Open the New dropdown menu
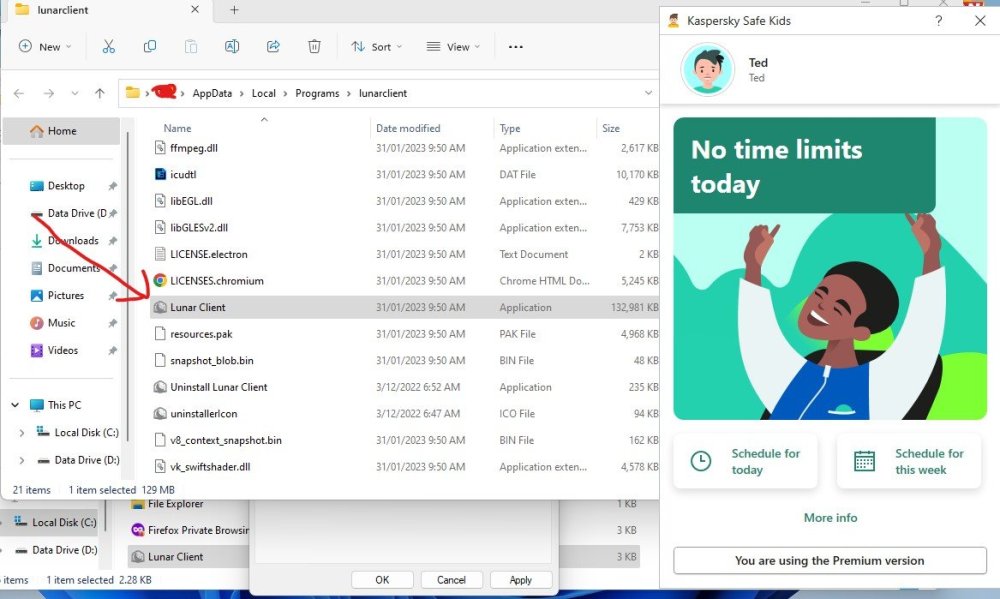Screen dimensions: 1000x599 click(45, 47)
